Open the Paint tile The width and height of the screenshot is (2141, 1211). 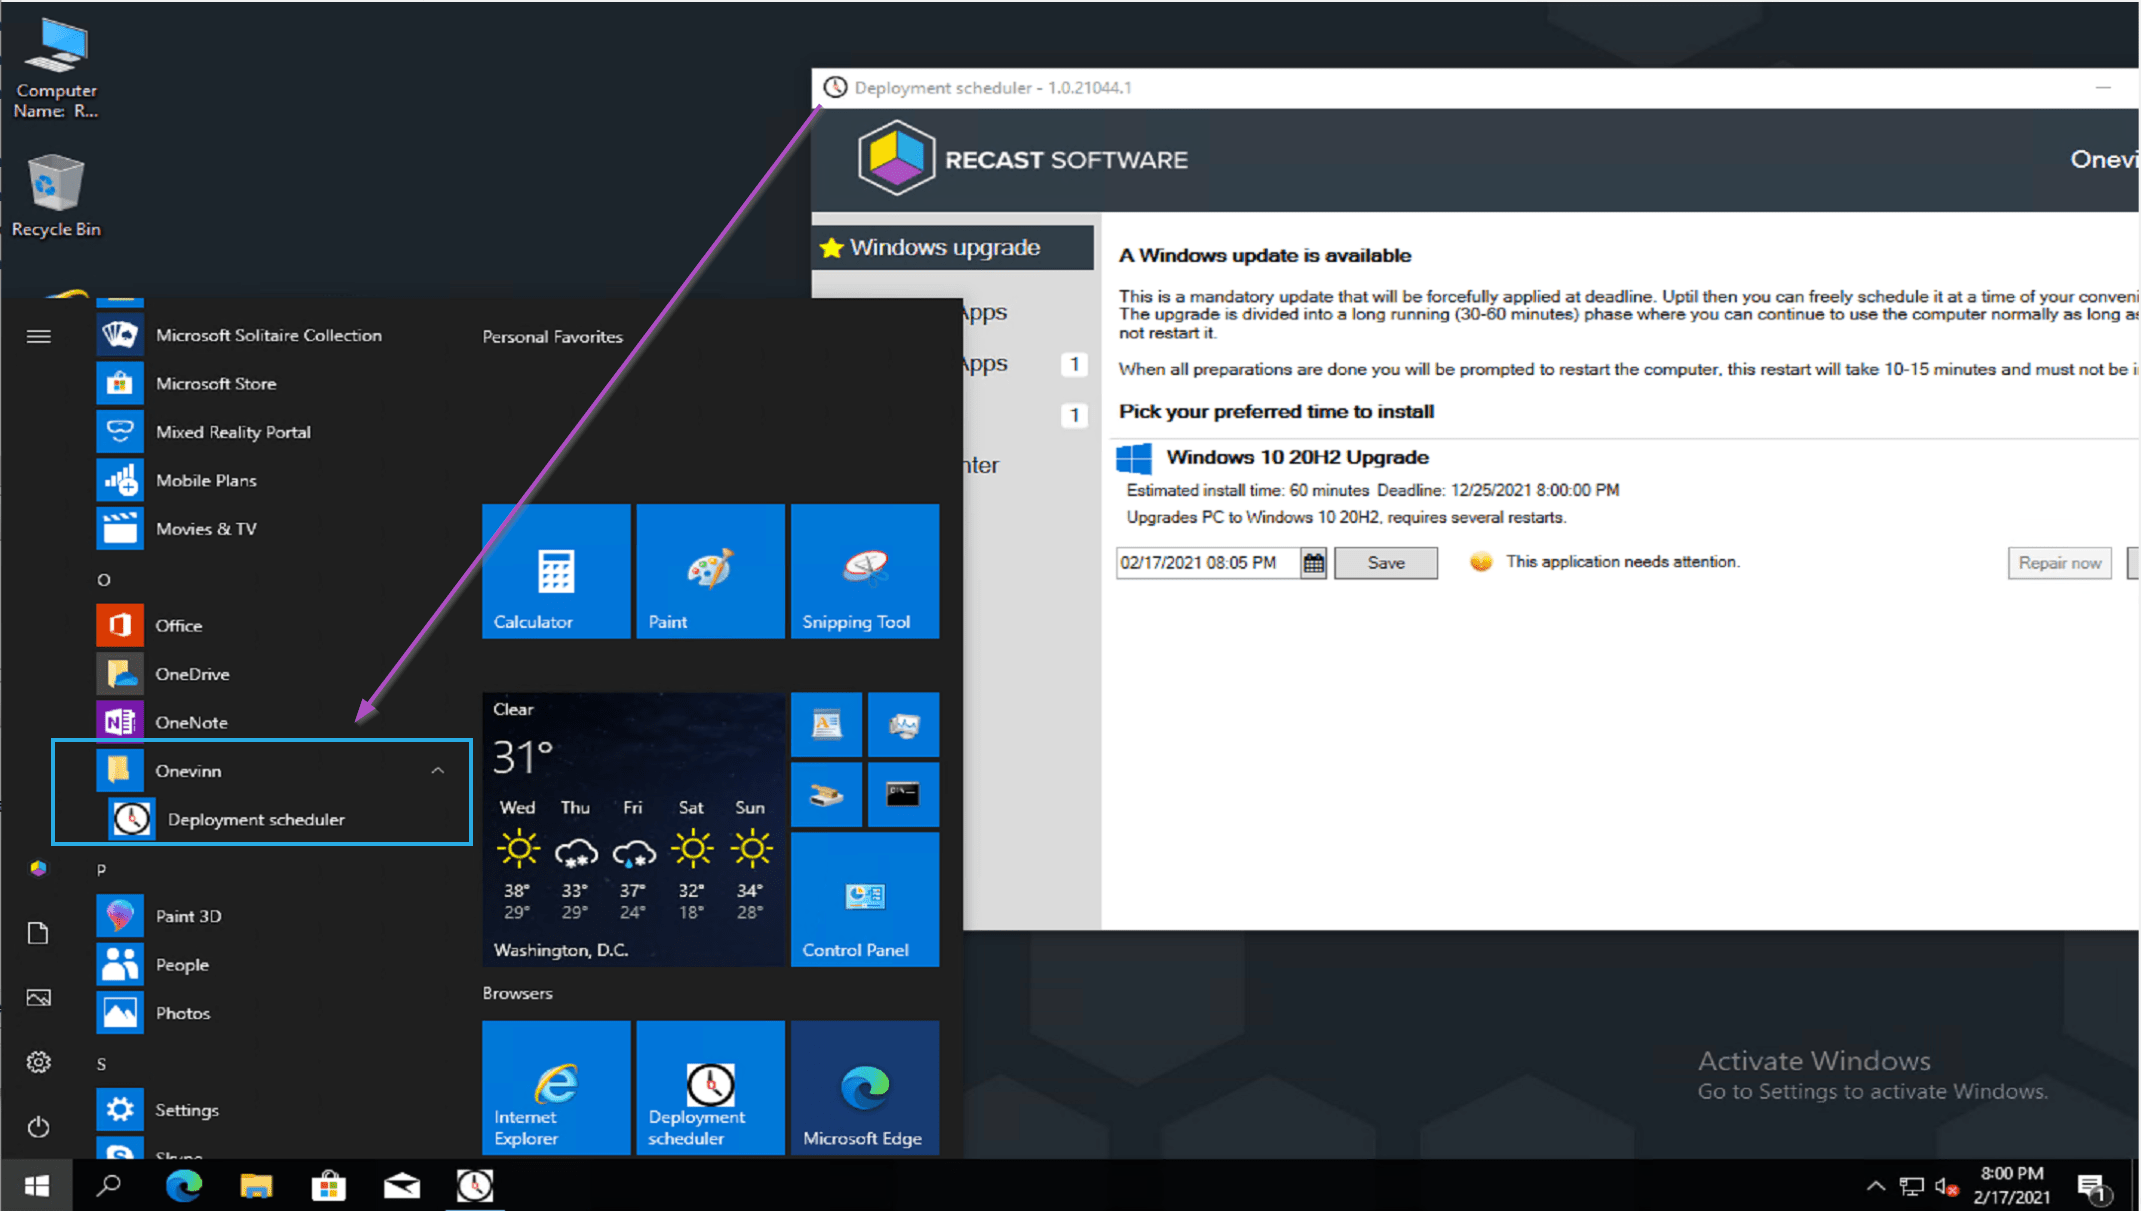pos(710,572)
